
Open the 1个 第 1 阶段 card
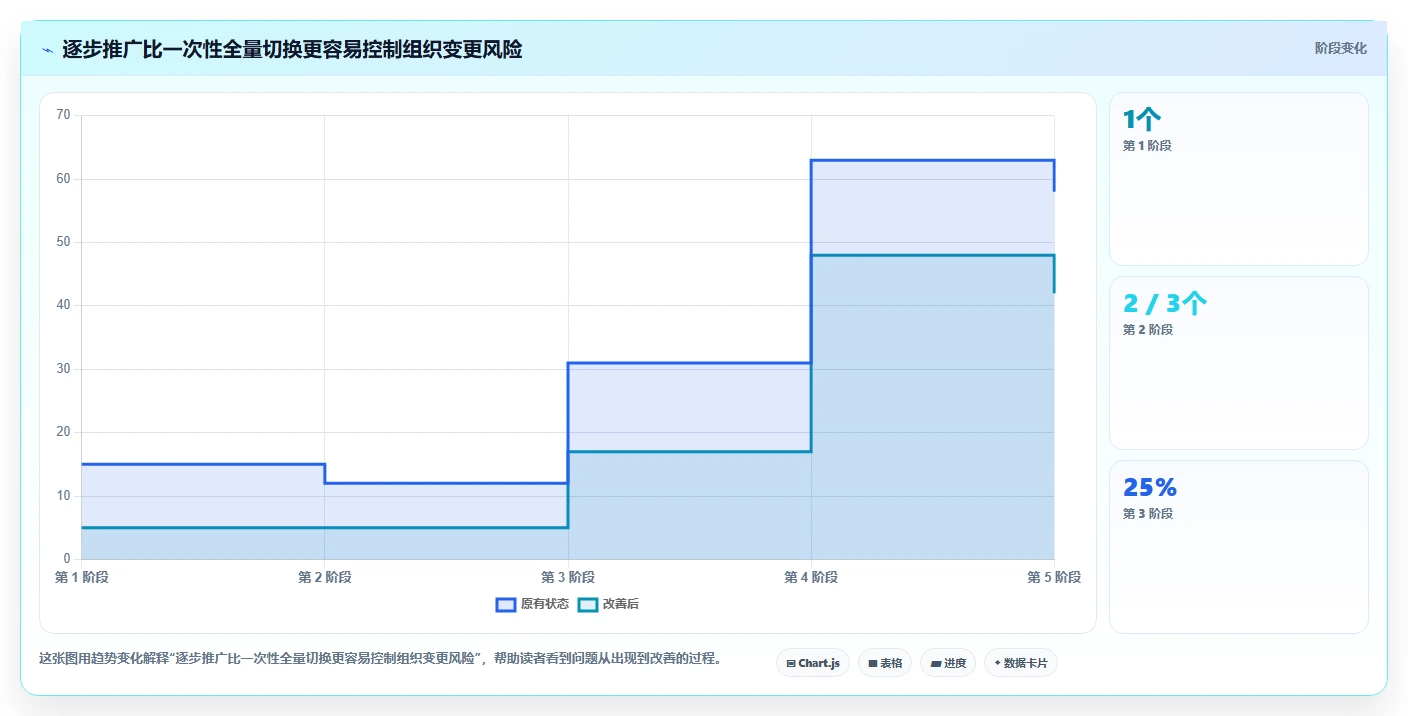1239,179
